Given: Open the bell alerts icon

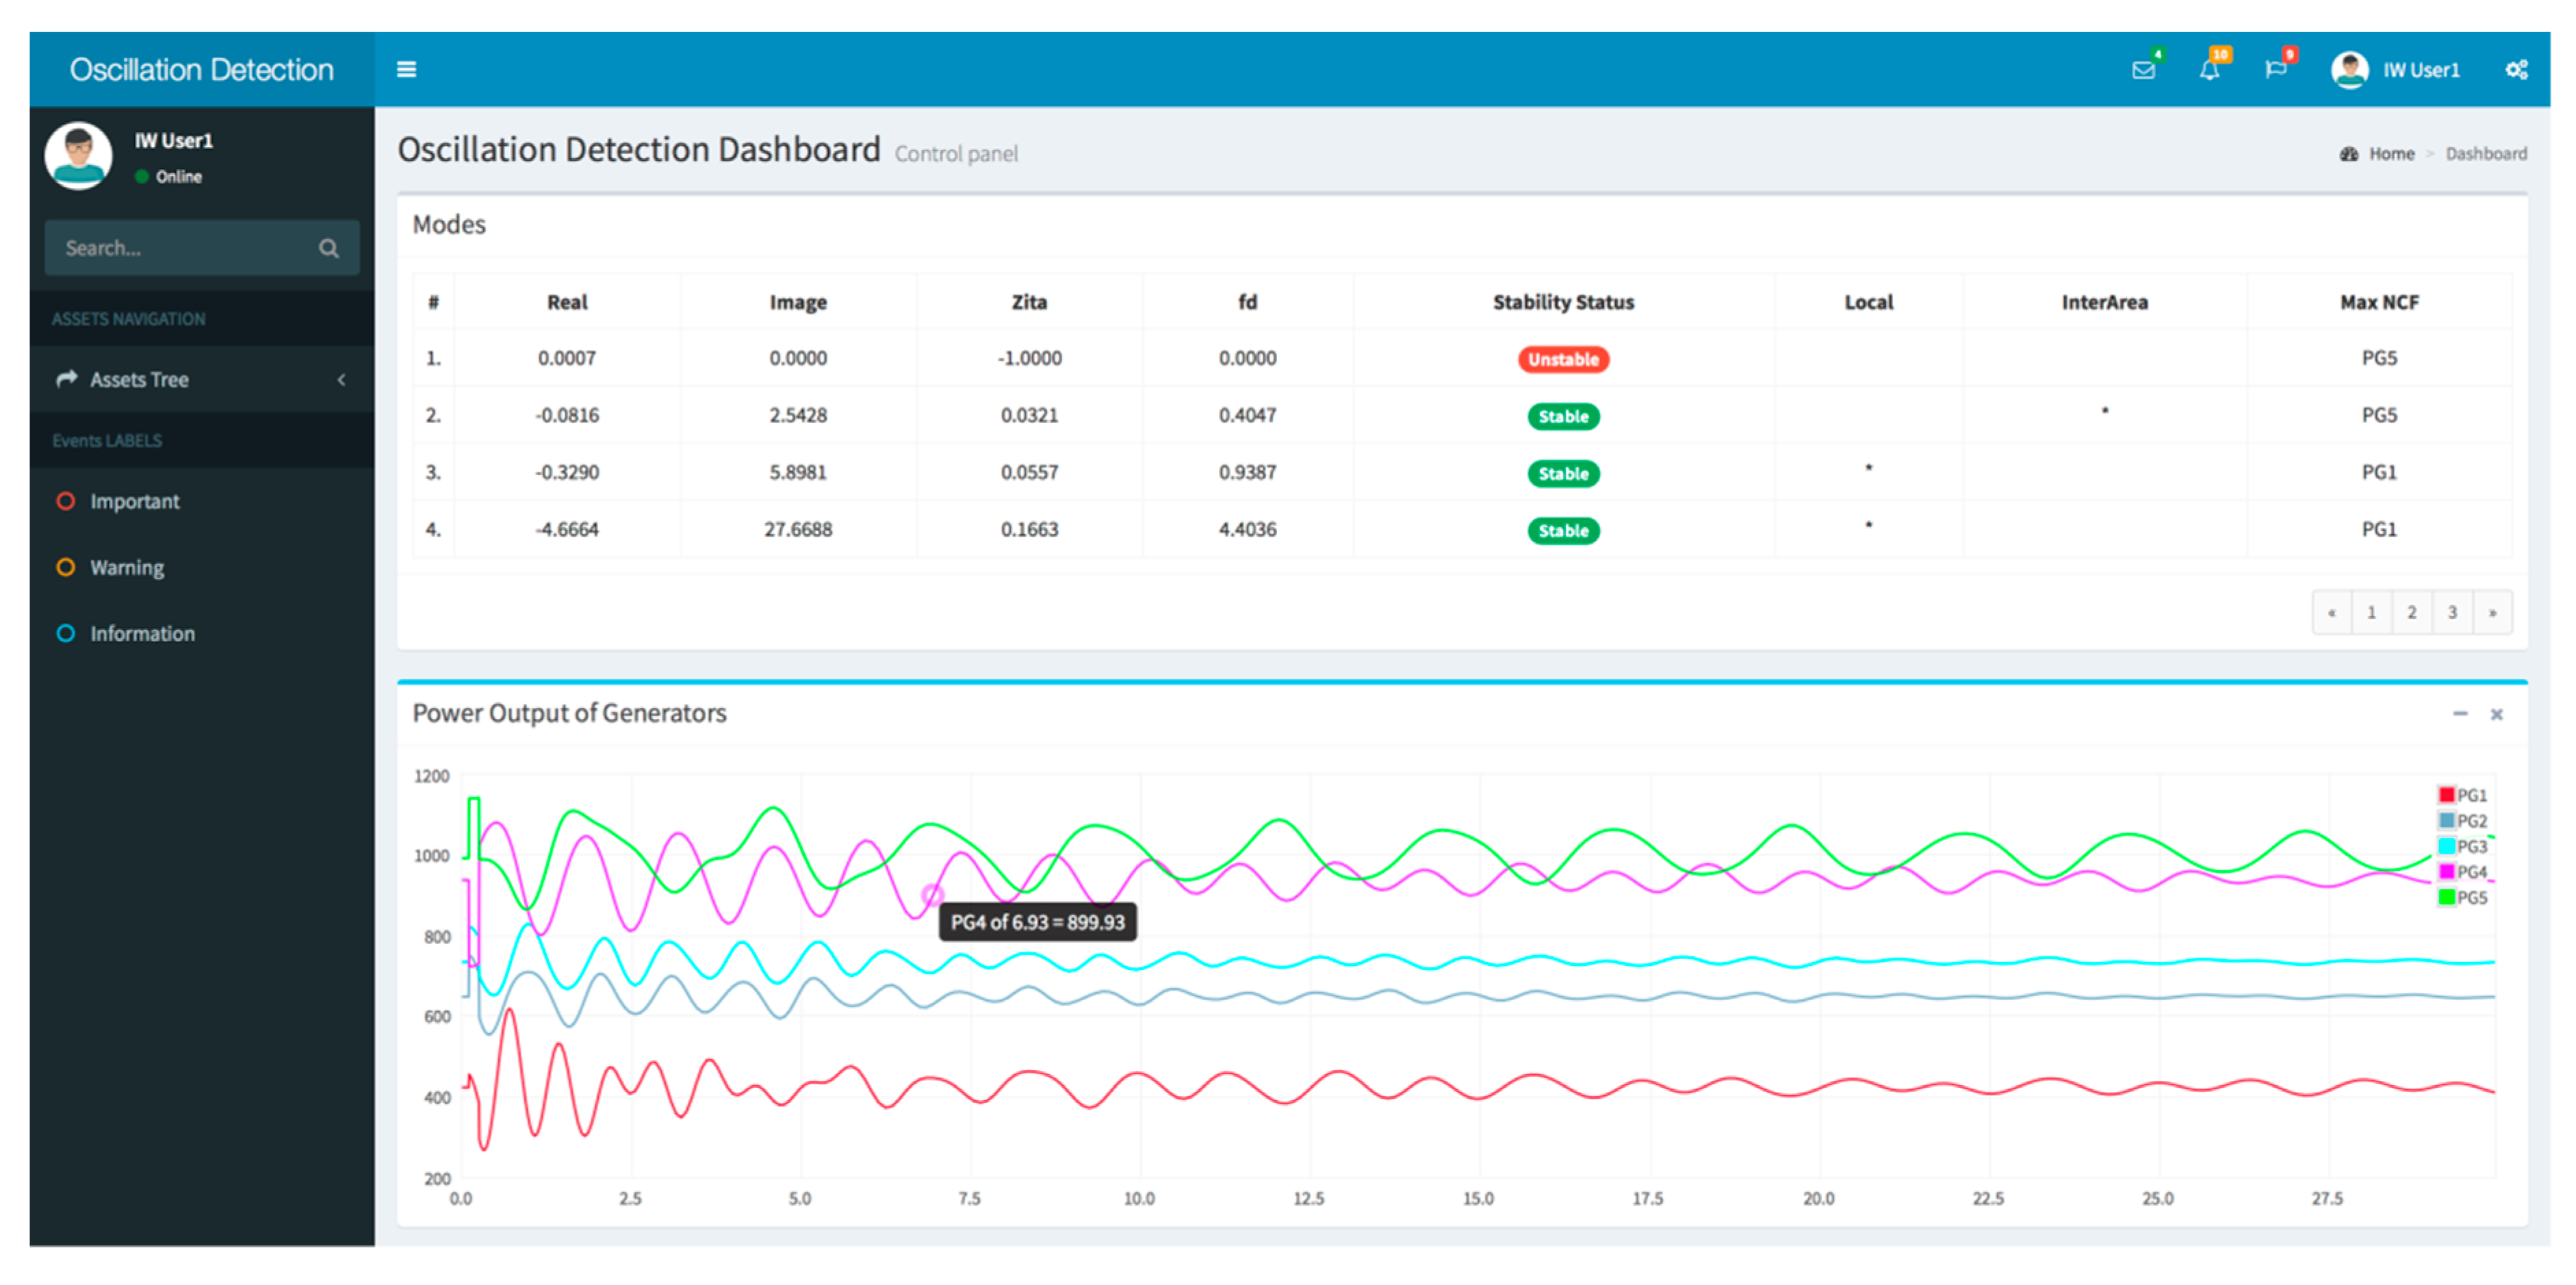Looking at the screenshot, I should coord(2209,70).
